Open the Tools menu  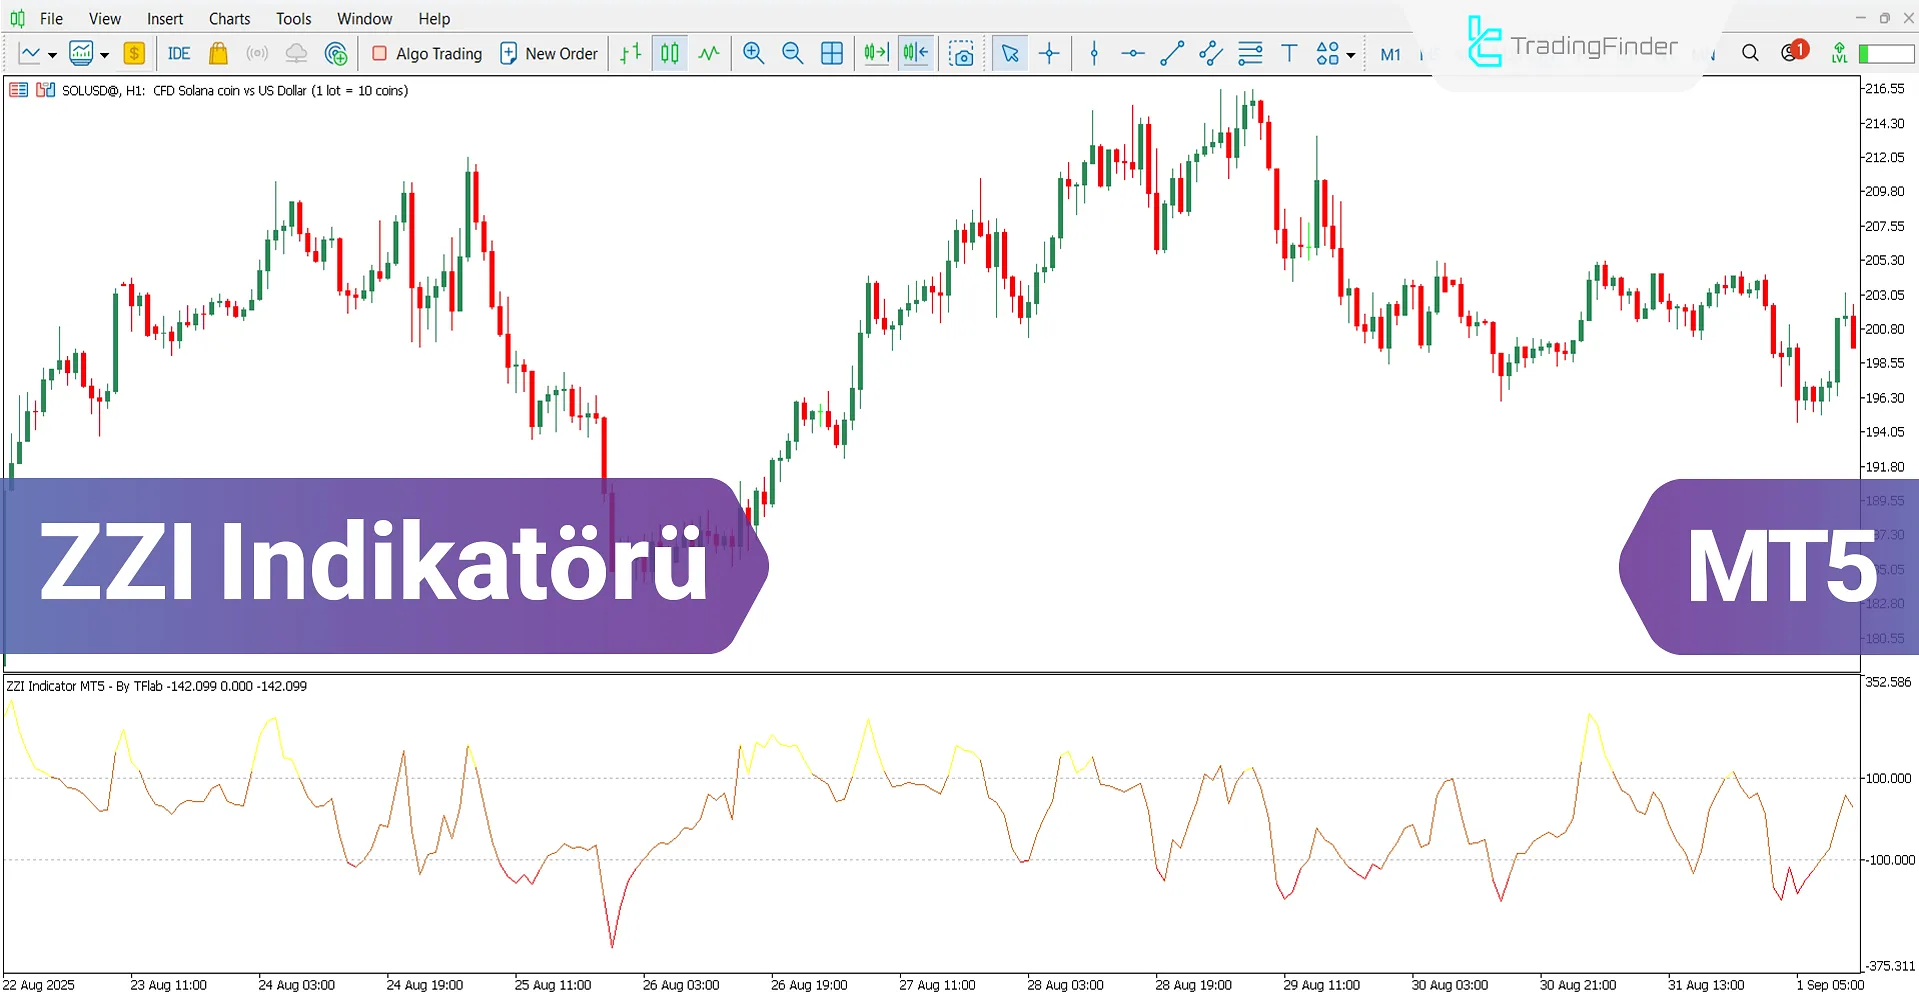coord(293,18)
